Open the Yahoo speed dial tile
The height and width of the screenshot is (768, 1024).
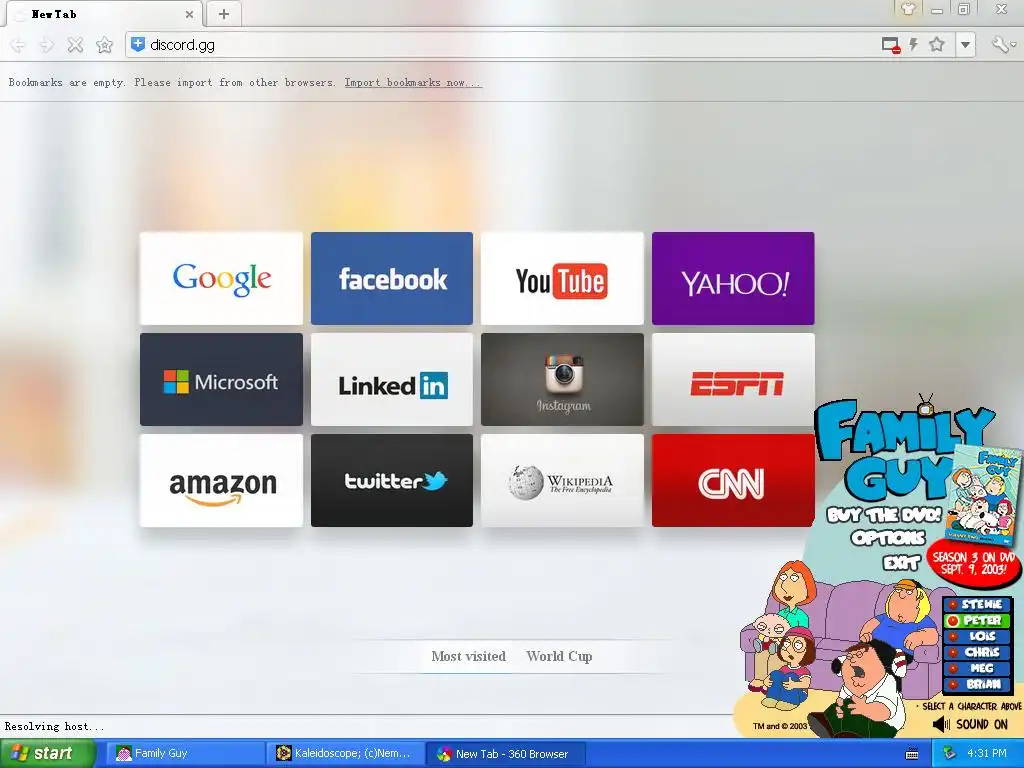(733, 278)
